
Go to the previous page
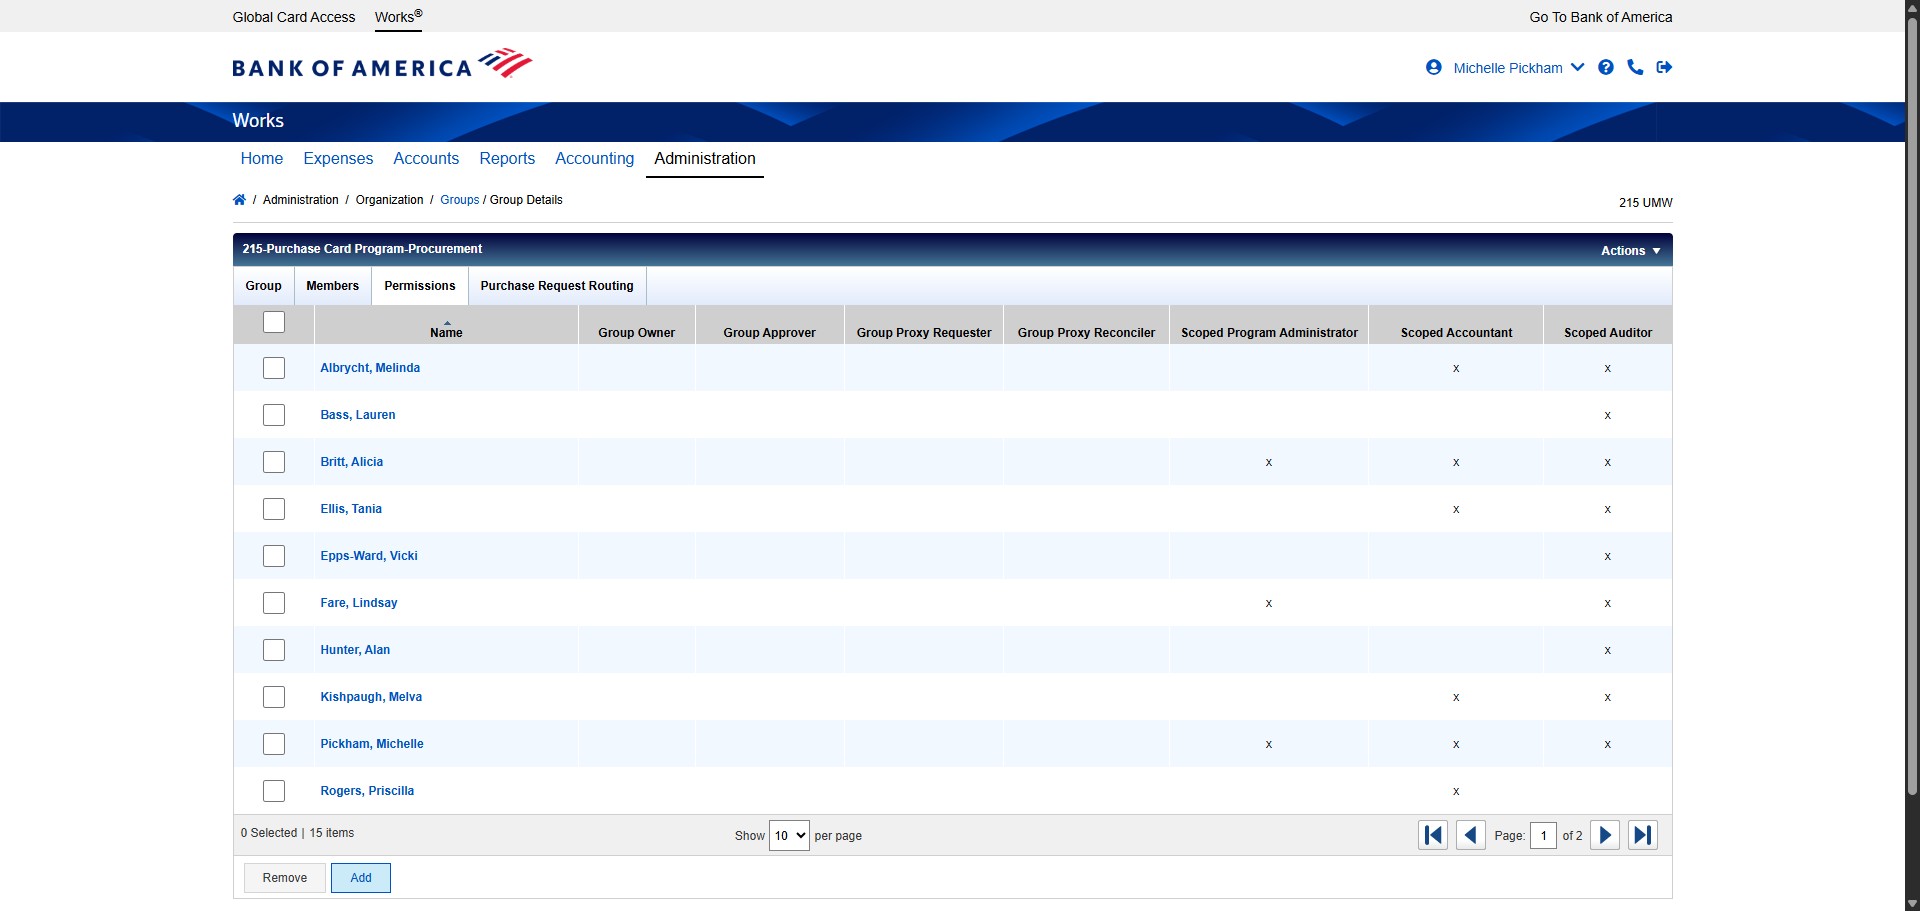[1470, 835]
